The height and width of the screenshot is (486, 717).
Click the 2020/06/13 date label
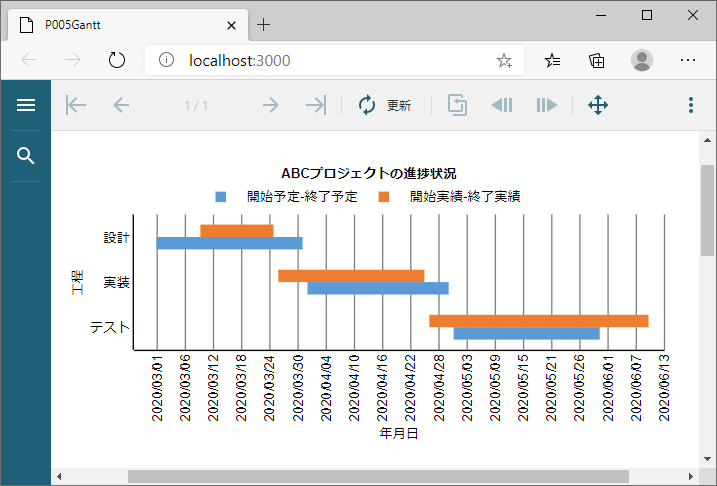pos(664,388)
